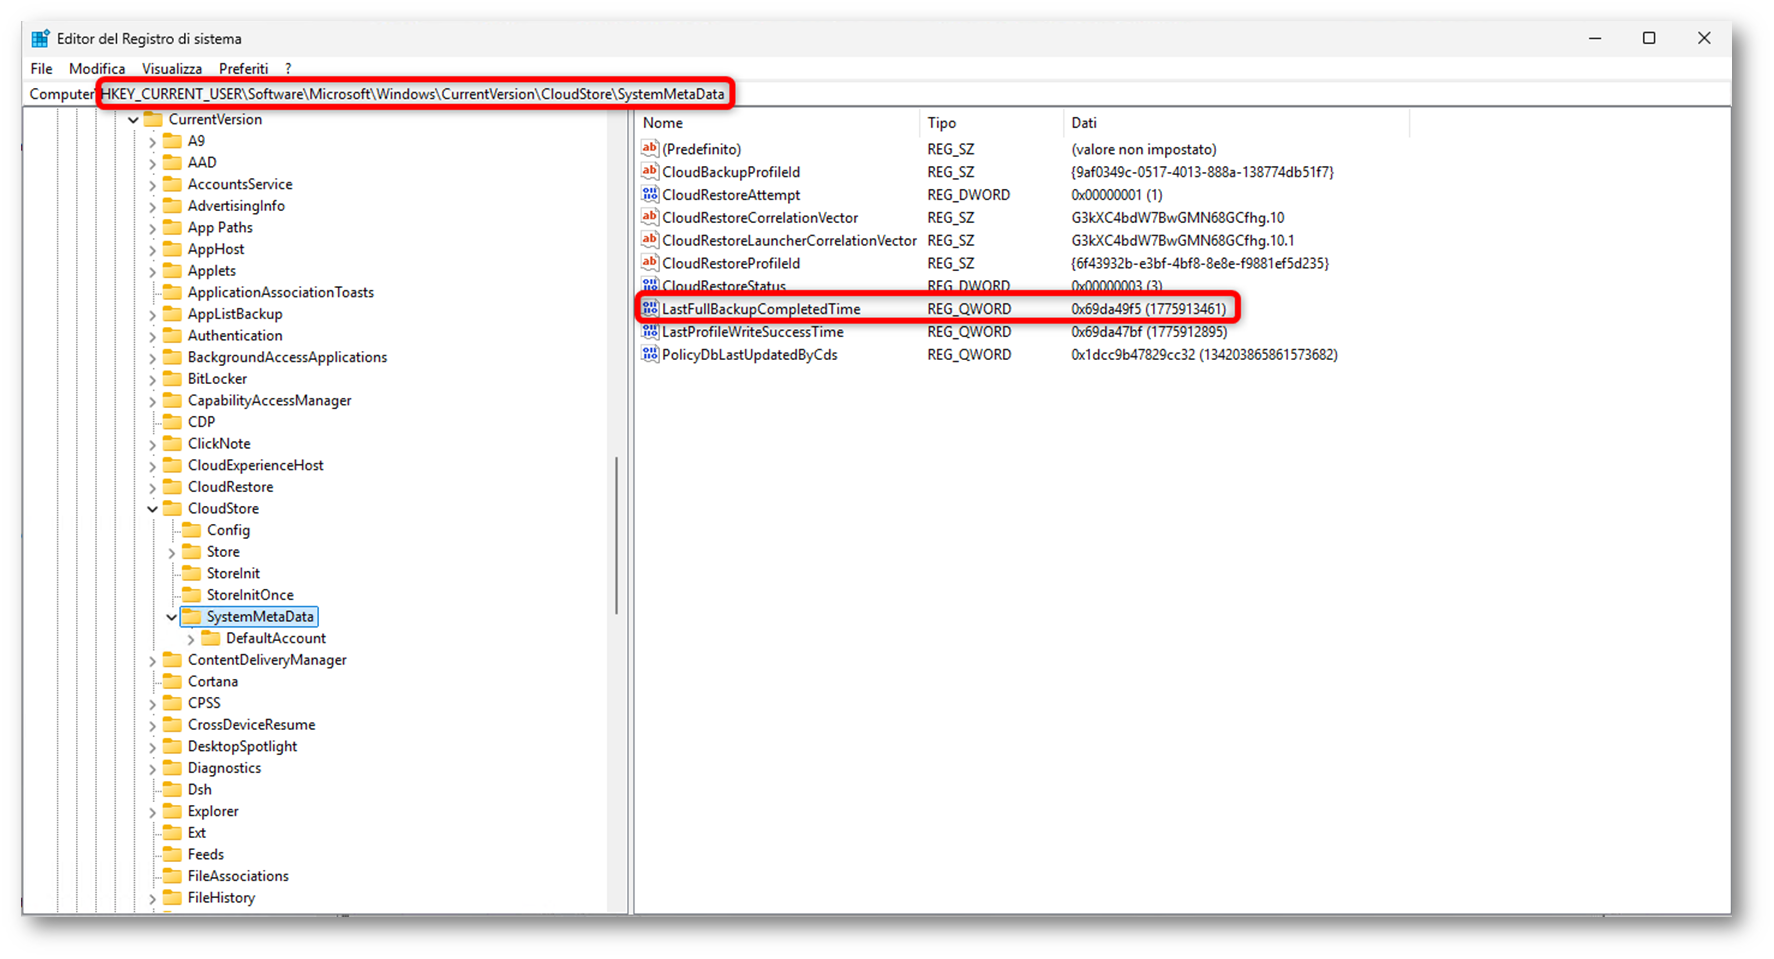Open the Preferiti menu
Image resolution: width=1774 pixels, height=959 pixels.
(244, 69)
